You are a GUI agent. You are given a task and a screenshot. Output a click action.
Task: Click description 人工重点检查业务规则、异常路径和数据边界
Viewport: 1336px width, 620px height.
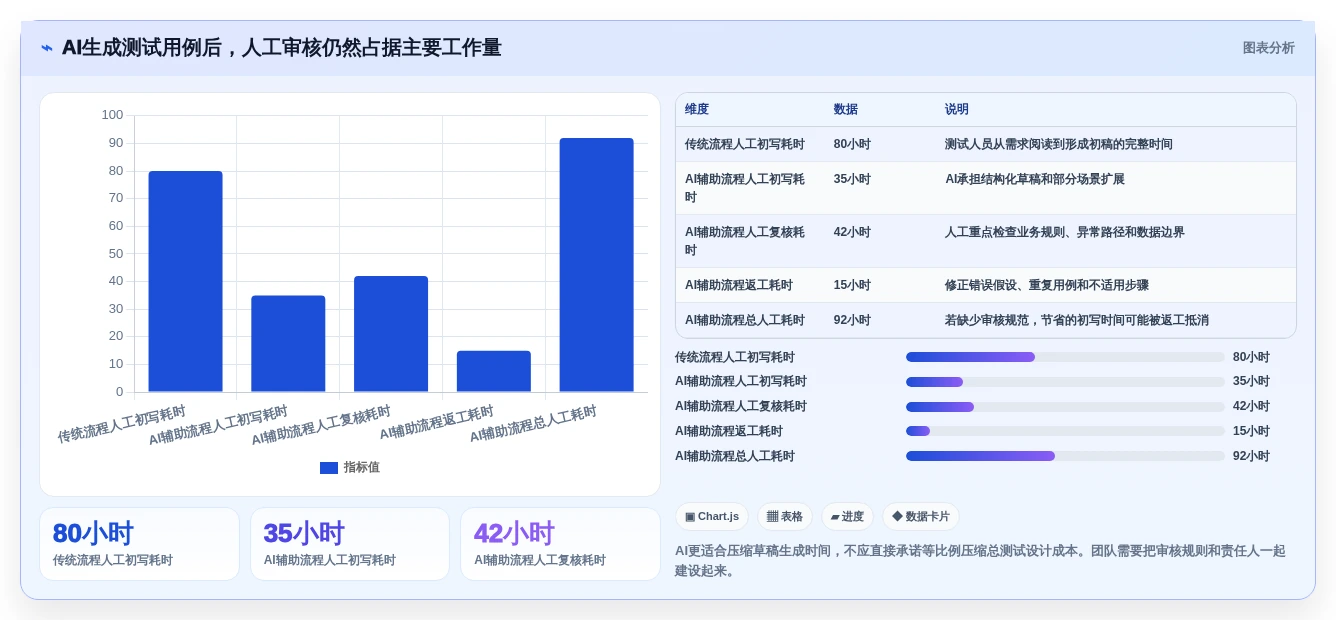coord(1065,232)
